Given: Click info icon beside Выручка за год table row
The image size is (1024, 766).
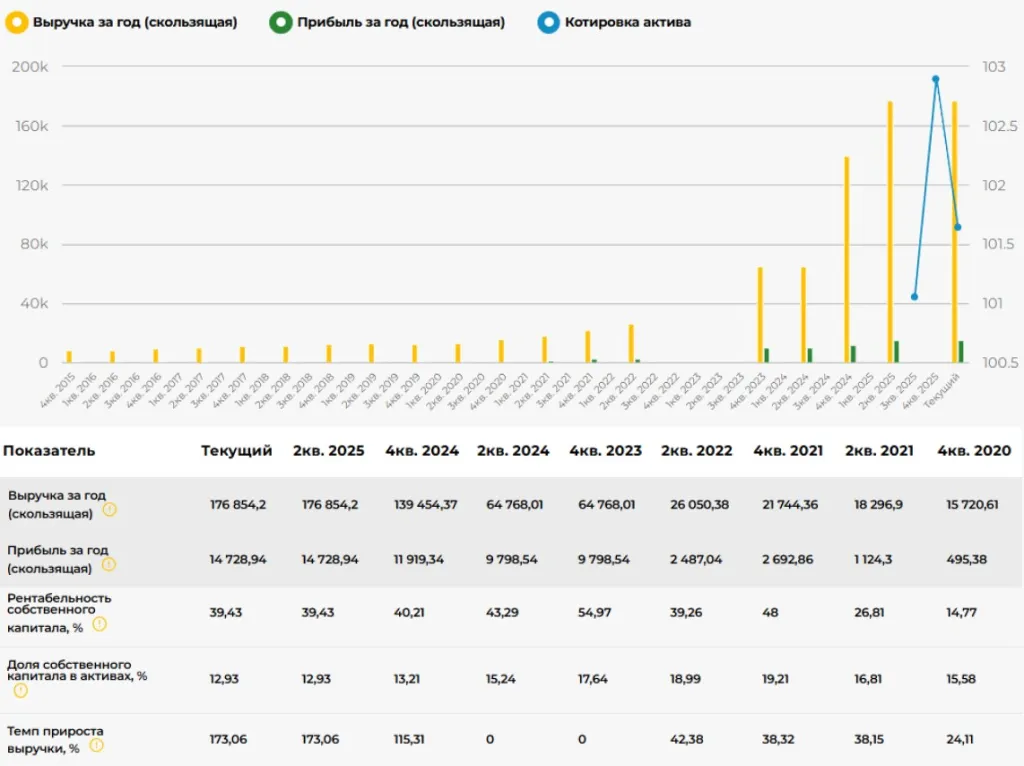Looking at the screenshot, I should pyautogui.click(x=110, y=509).
